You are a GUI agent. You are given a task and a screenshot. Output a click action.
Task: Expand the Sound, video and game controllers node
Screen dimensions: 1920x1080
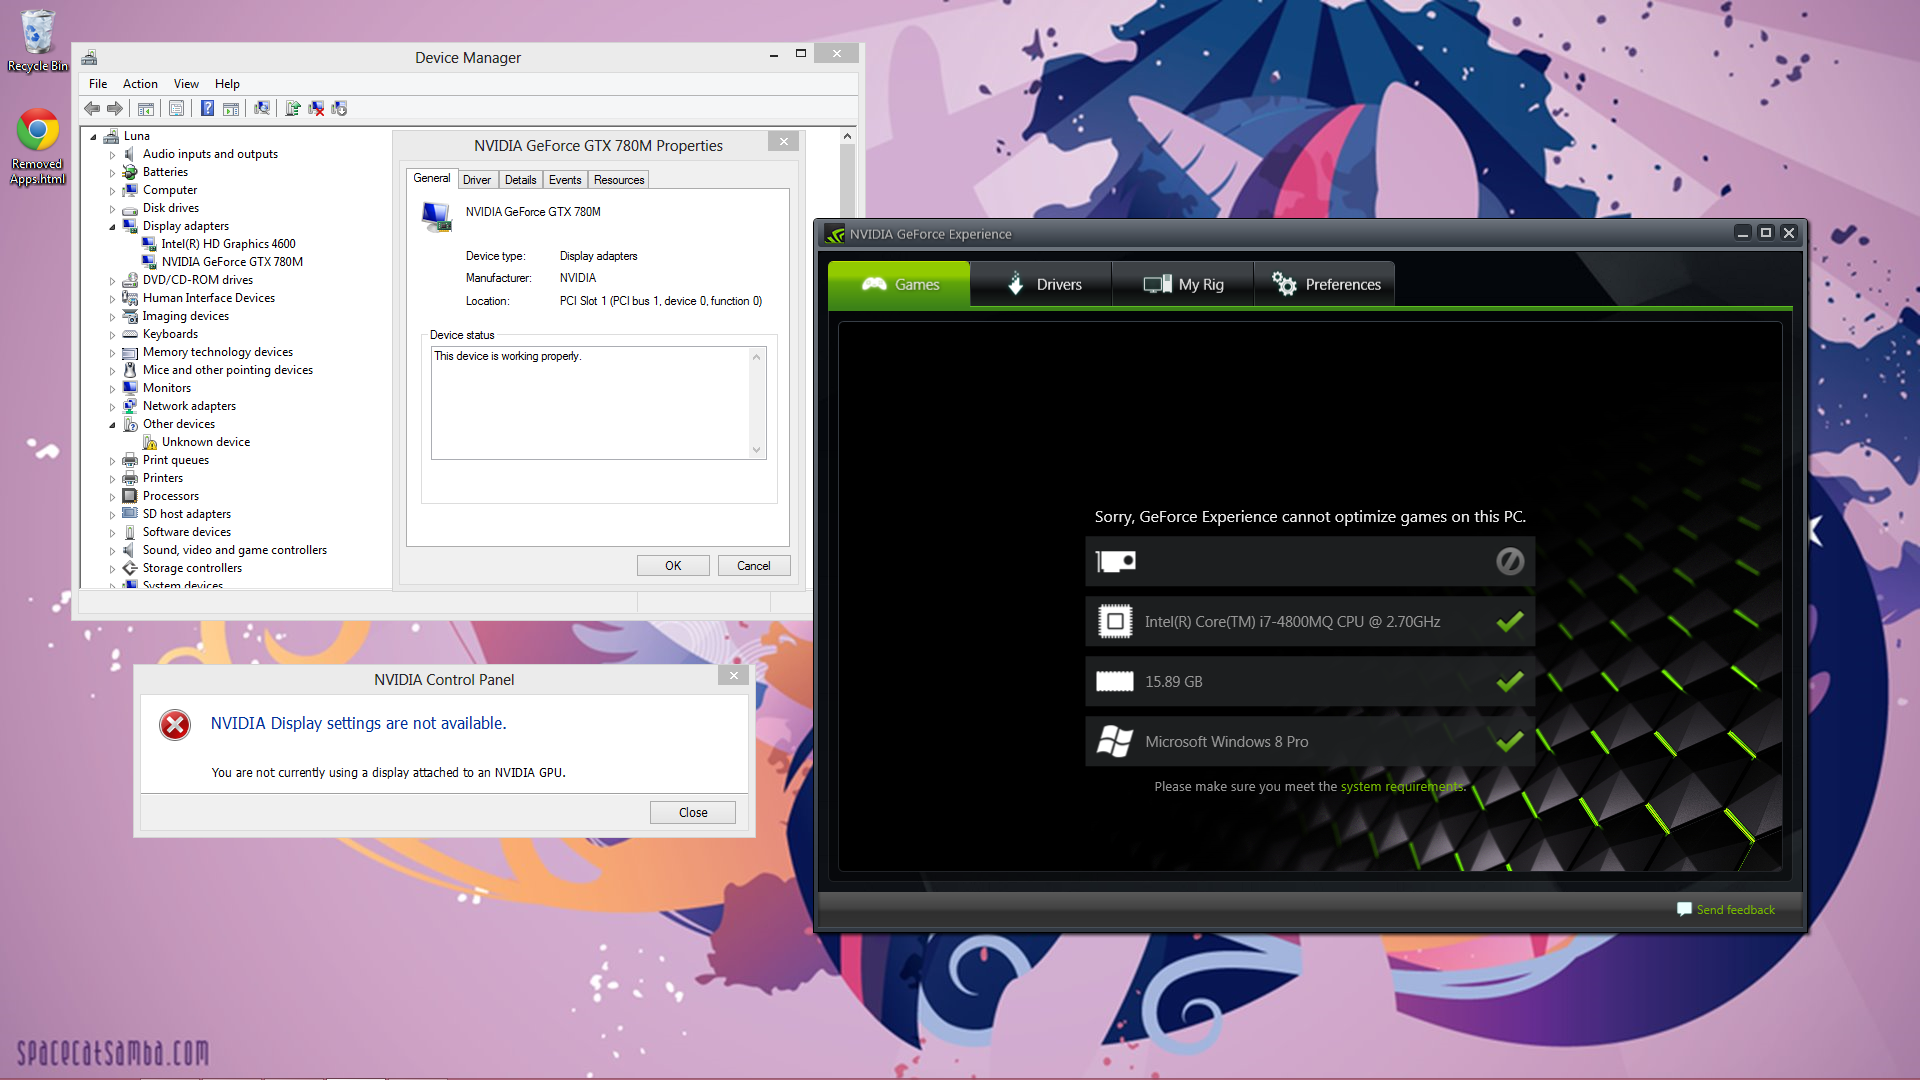112,551
